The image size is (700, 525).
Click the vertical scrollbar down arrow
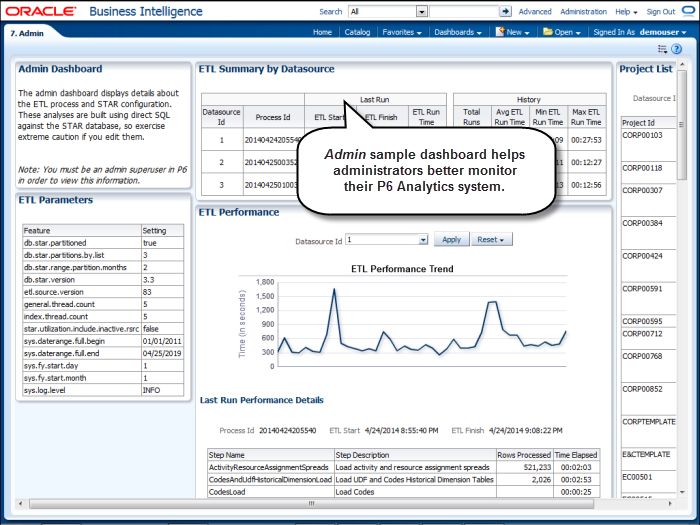pyautogui.click(x=682, y=492)
